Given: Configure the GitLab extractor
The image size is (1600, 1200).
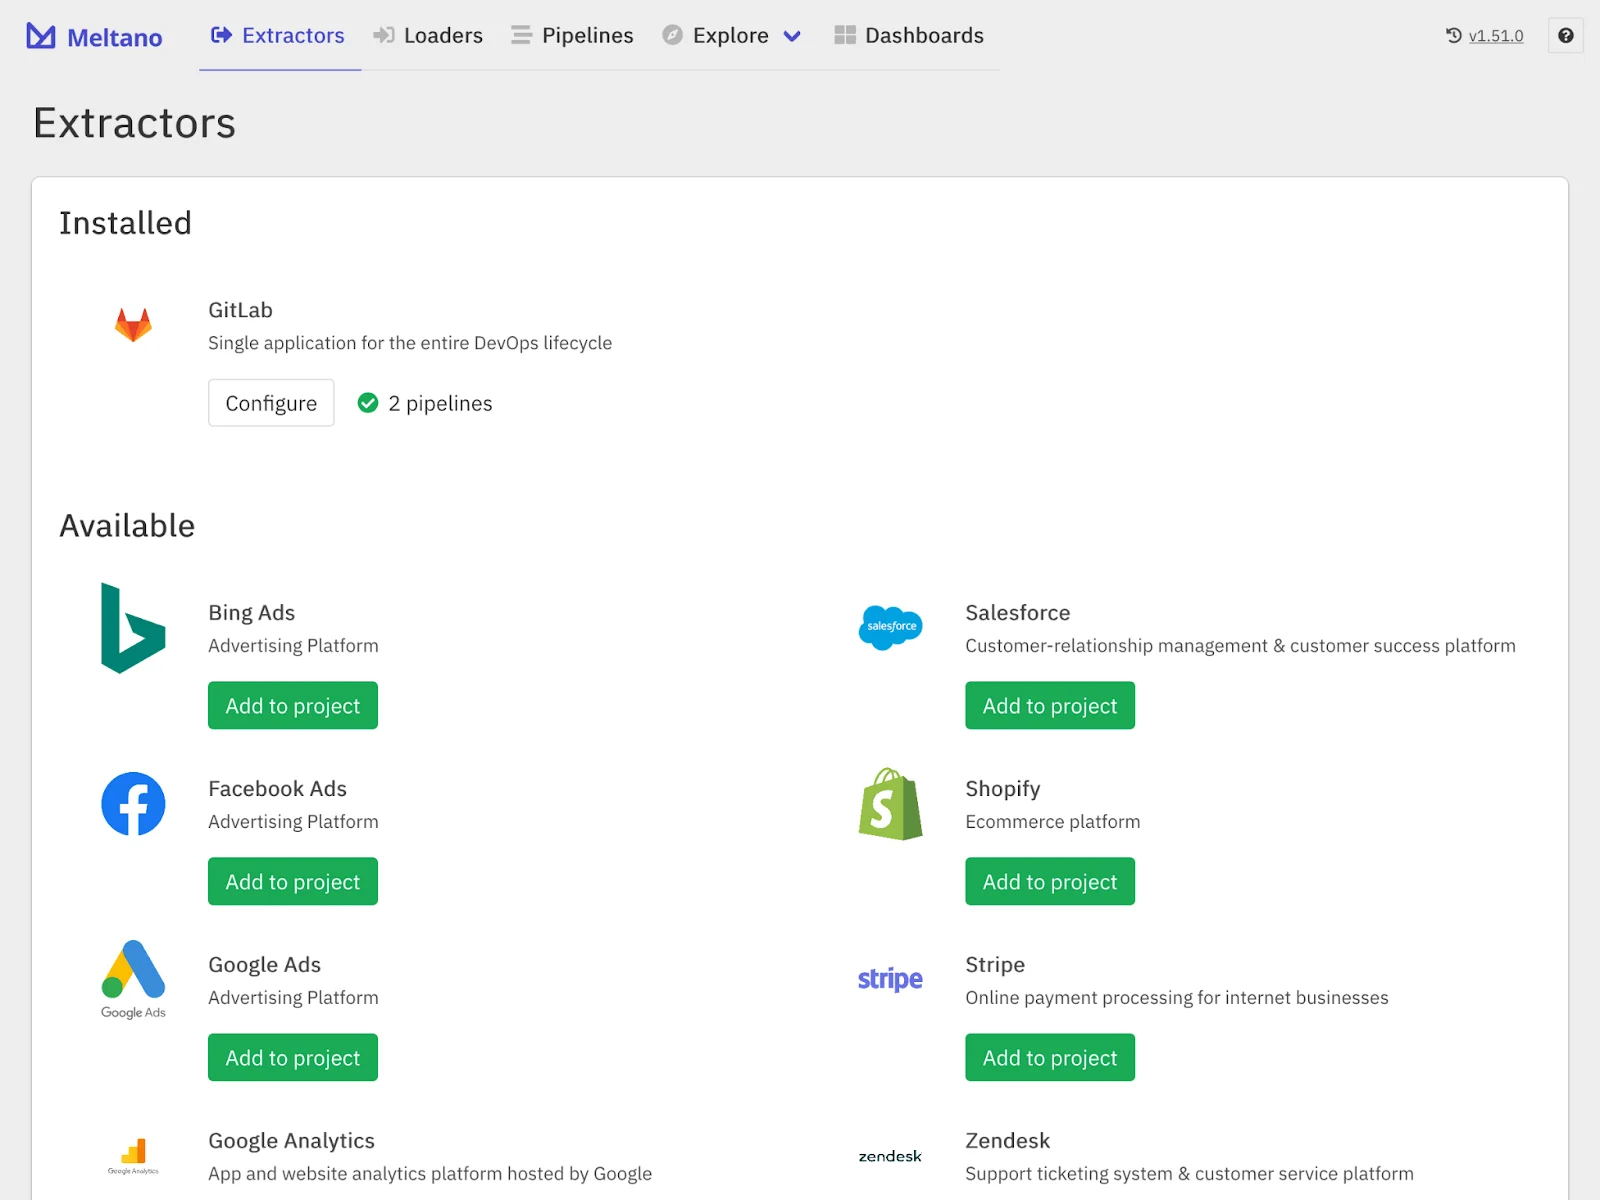Looking at the screenshot, I should 270,403.
